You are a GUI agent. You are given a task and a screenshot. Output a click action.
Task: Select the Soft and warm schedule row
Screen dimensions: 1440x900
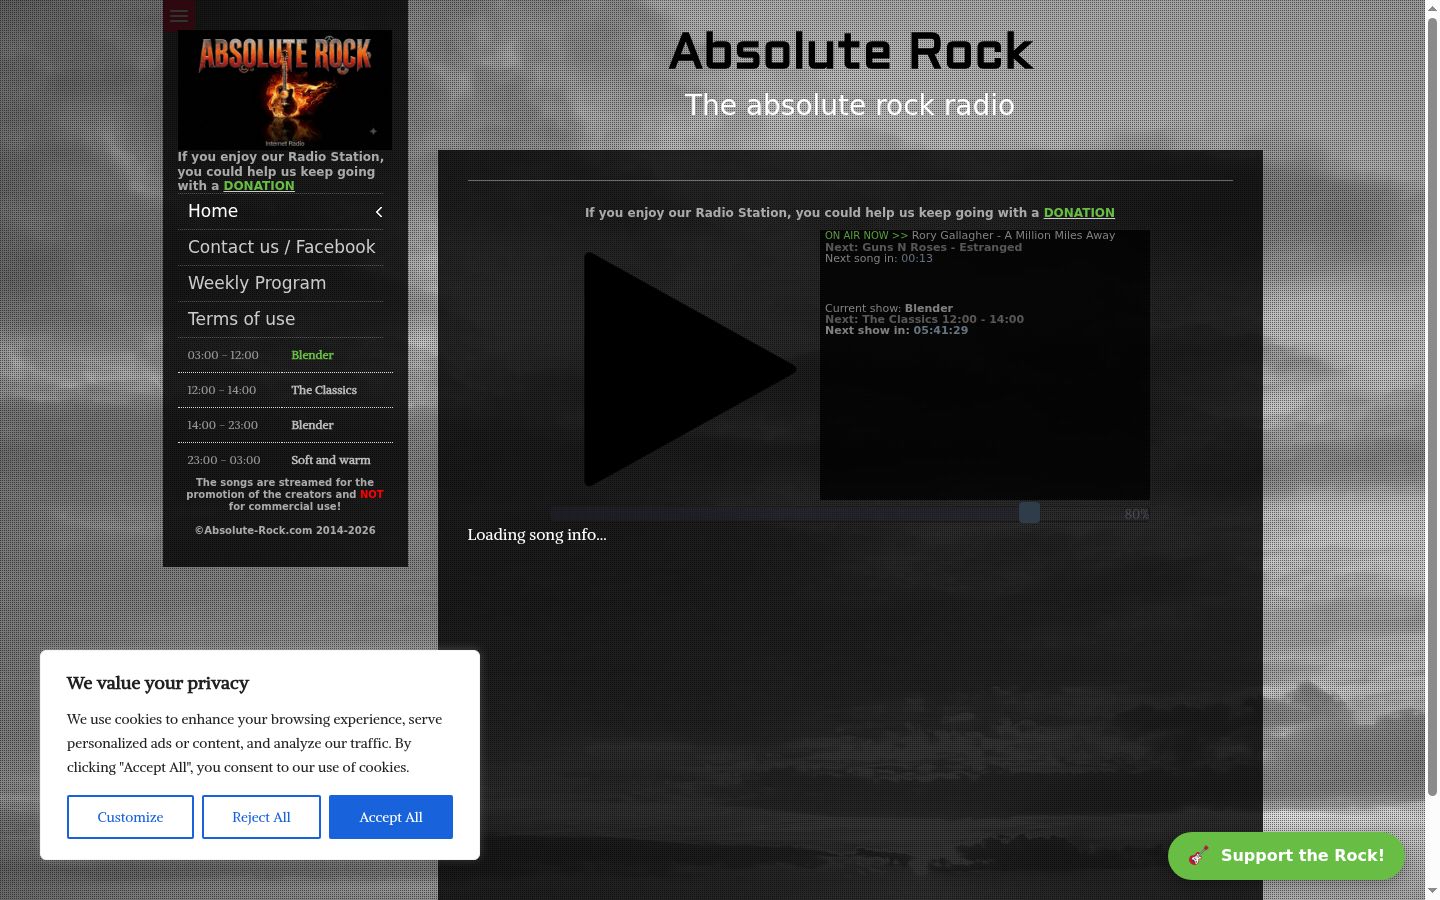pos(285,460)
